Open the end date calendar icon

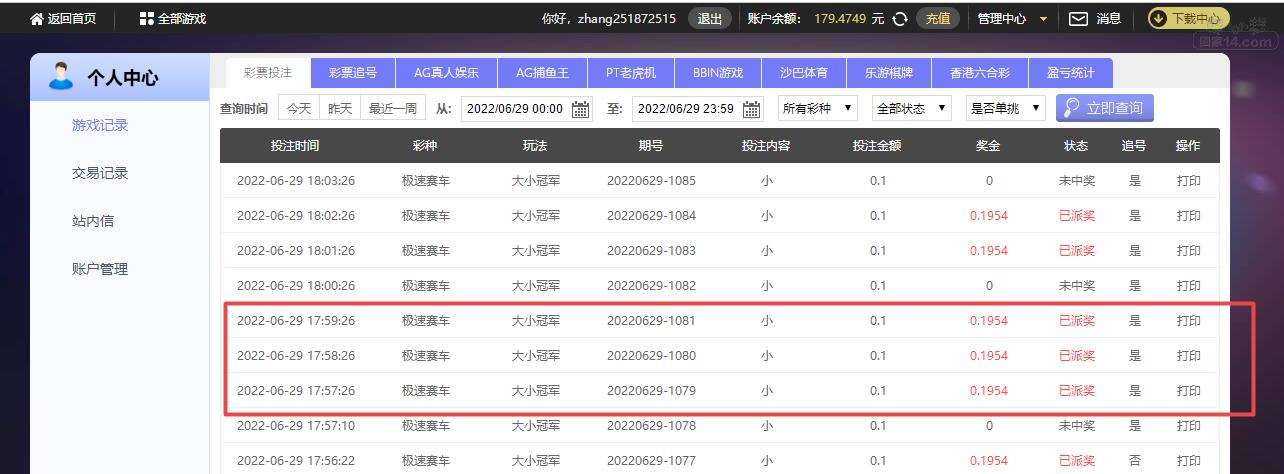(x=751, y=109)
